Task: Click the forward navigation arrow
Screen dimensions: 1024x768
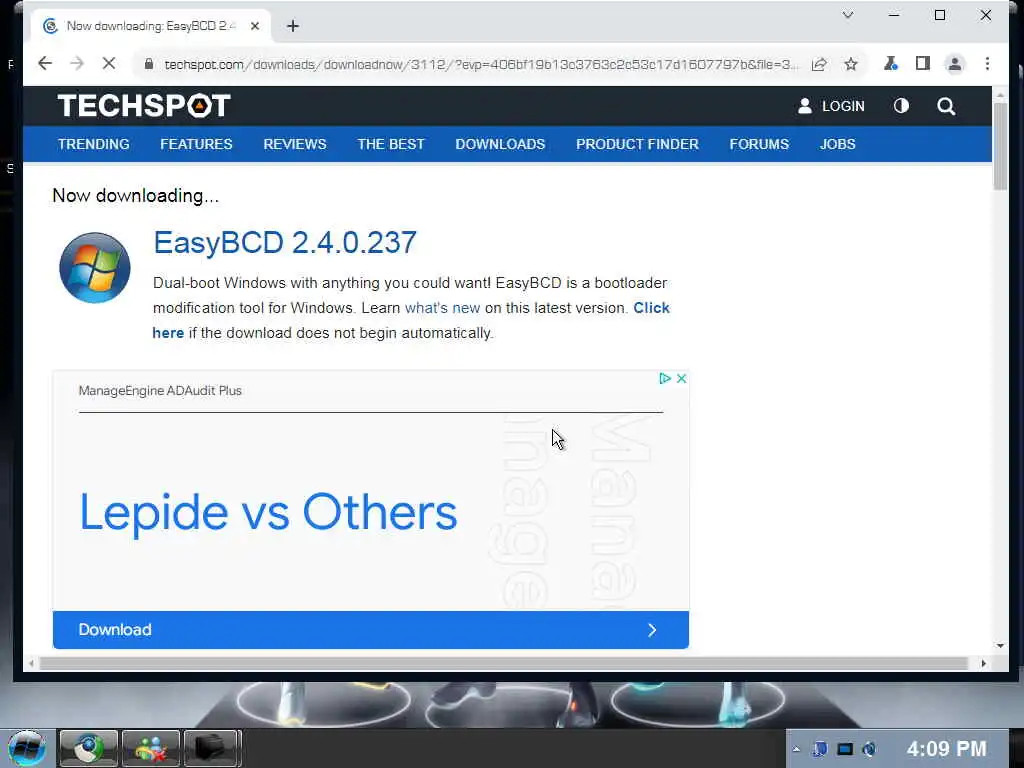Action: click(77, 63)
